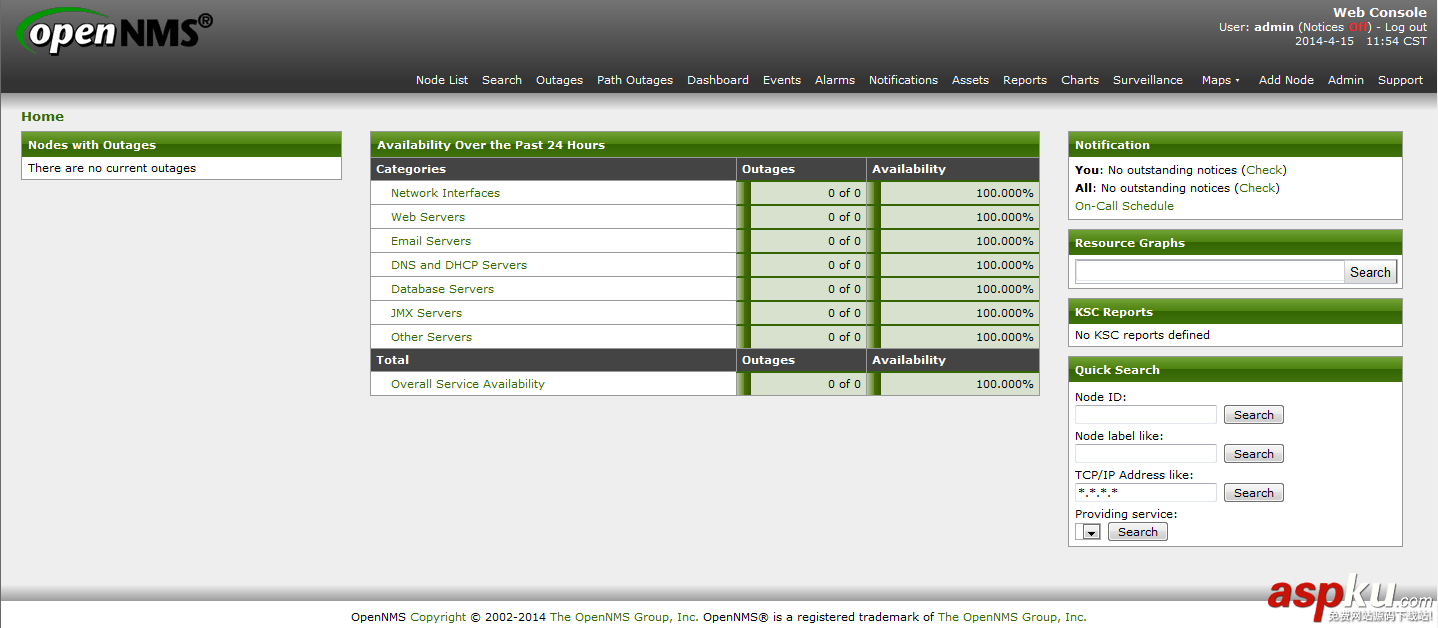The width and height of the screenshot is (1438, 628).
Task: Focus the TCP/IP Address like field
Action: pyautogui.click(x=1146, y=493)
